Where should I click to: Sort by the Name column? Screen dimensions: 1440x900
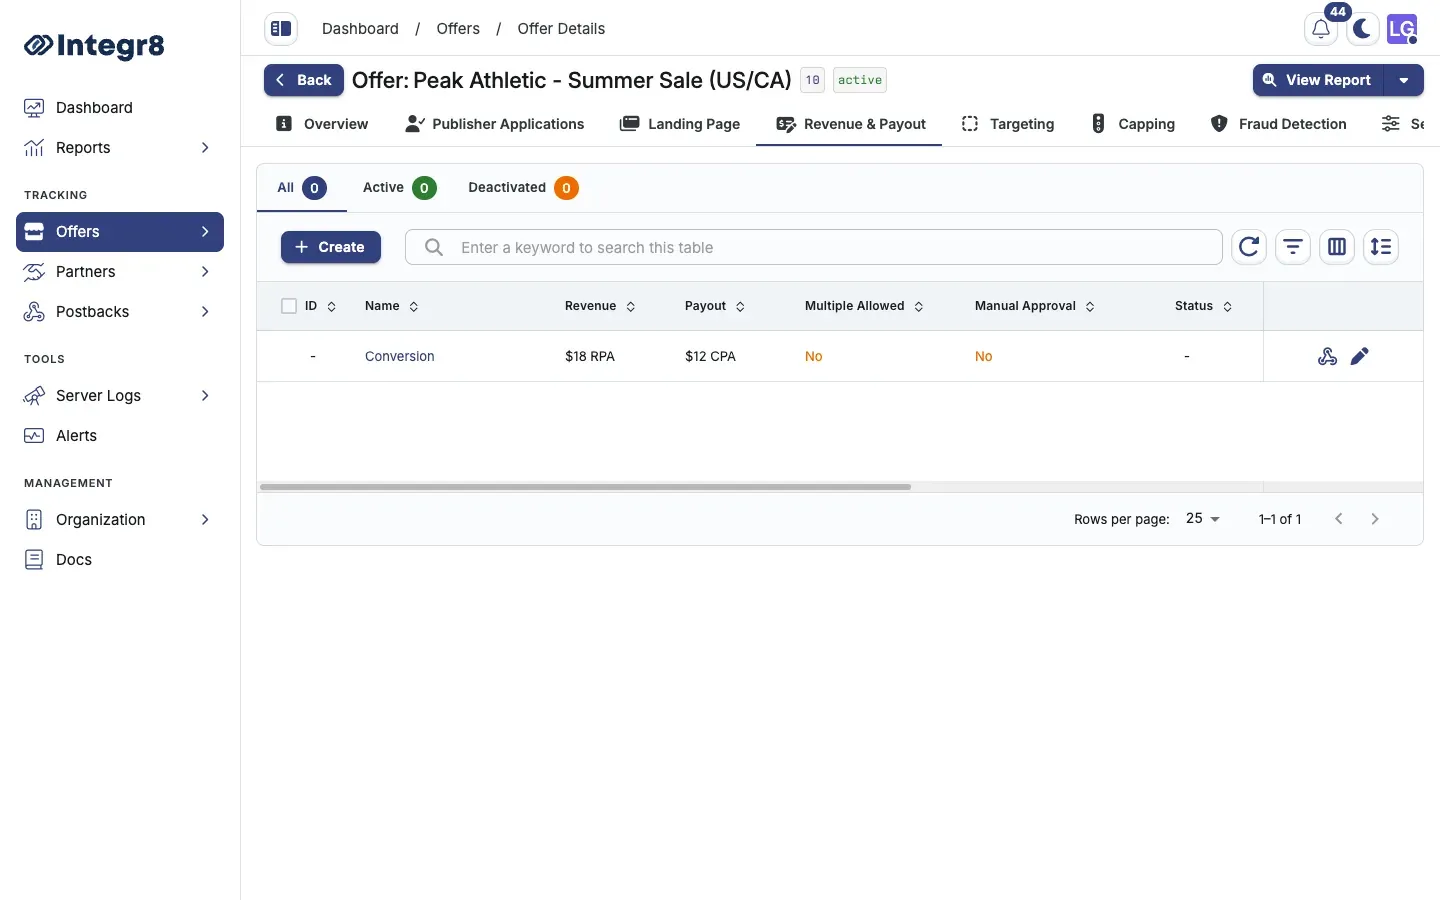tap(392, 306)
